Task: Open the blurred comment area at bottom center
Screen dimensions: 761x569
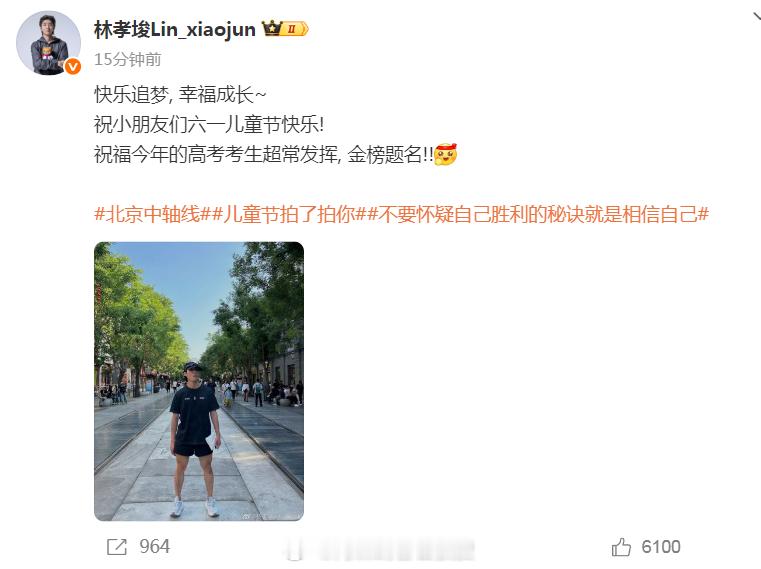Action: pos(379,550)
